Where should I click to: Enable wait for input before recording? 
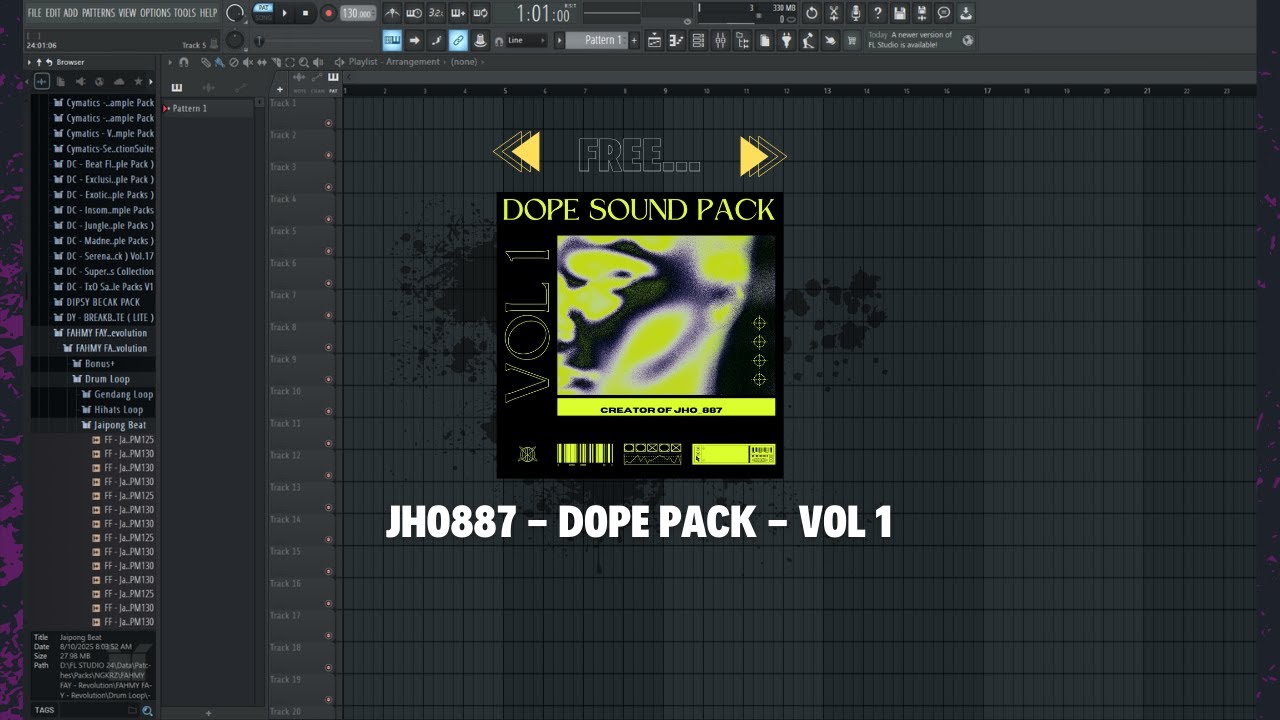click(x=414, y=13)
